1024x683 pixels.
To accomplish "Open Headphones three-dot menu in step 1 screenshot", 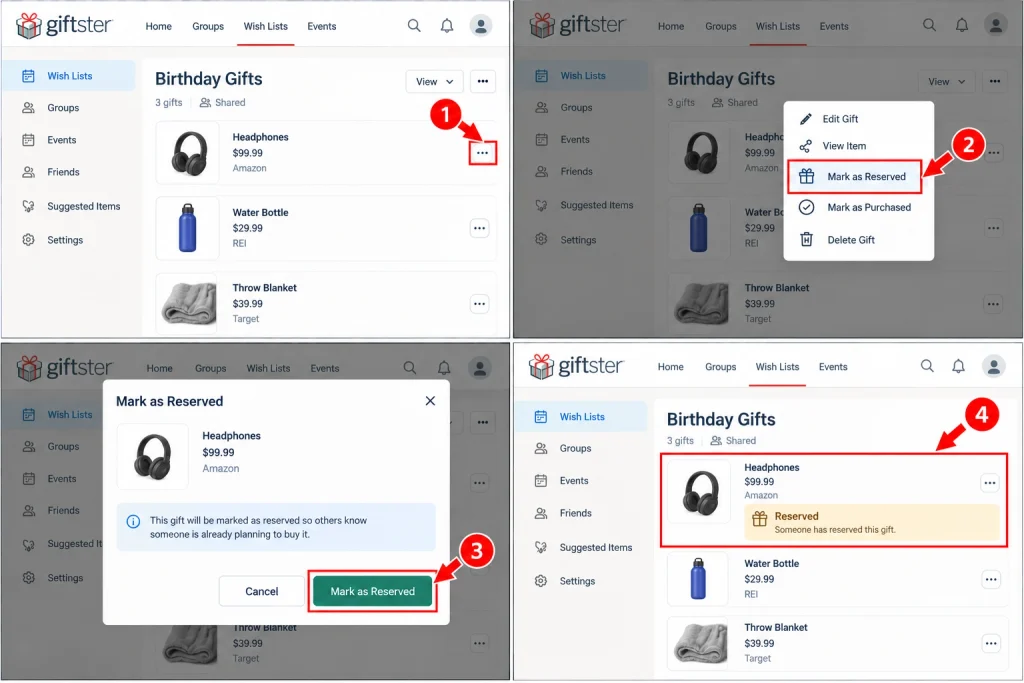I will (482, 153).
